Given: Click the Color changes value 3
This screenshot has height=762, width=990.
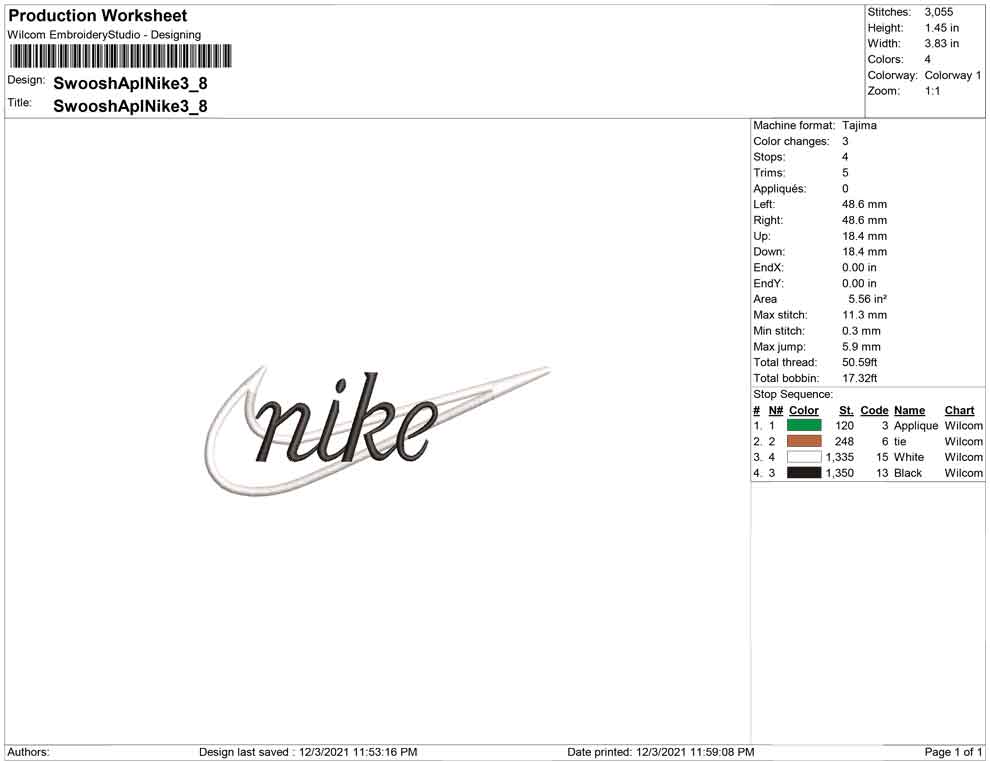Looking at the screenshot, I should click(845, 141).
